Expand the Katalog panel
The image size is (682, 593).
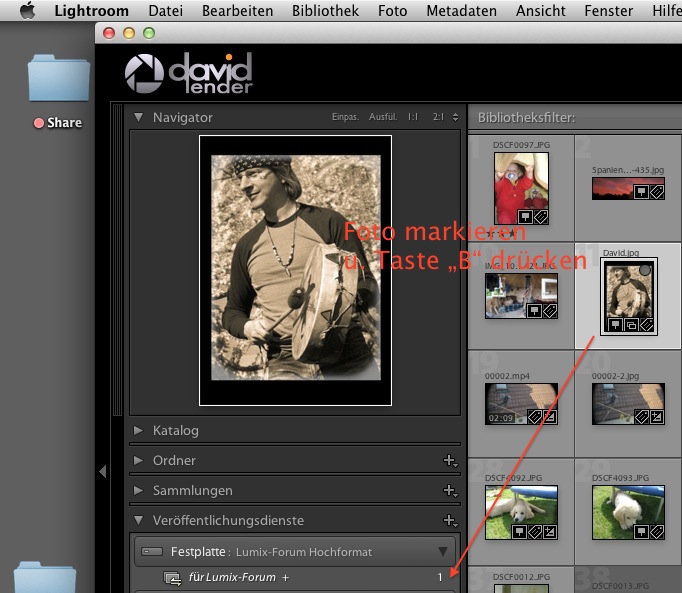tap(139, 430)
